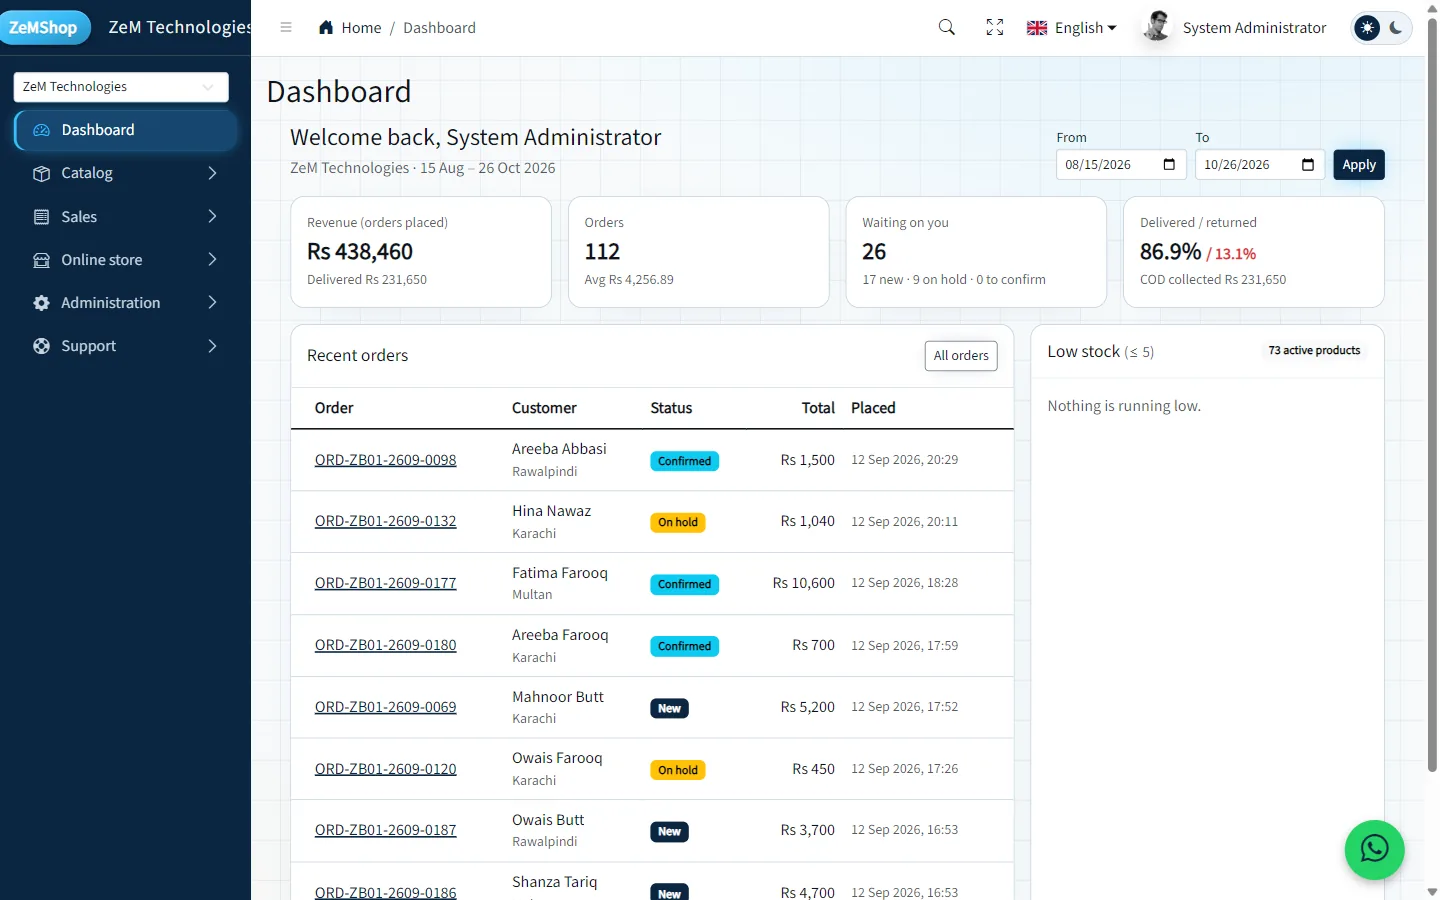
Task: Toggle the sidebar hamburger menu
Action: [x=286, y=28]
